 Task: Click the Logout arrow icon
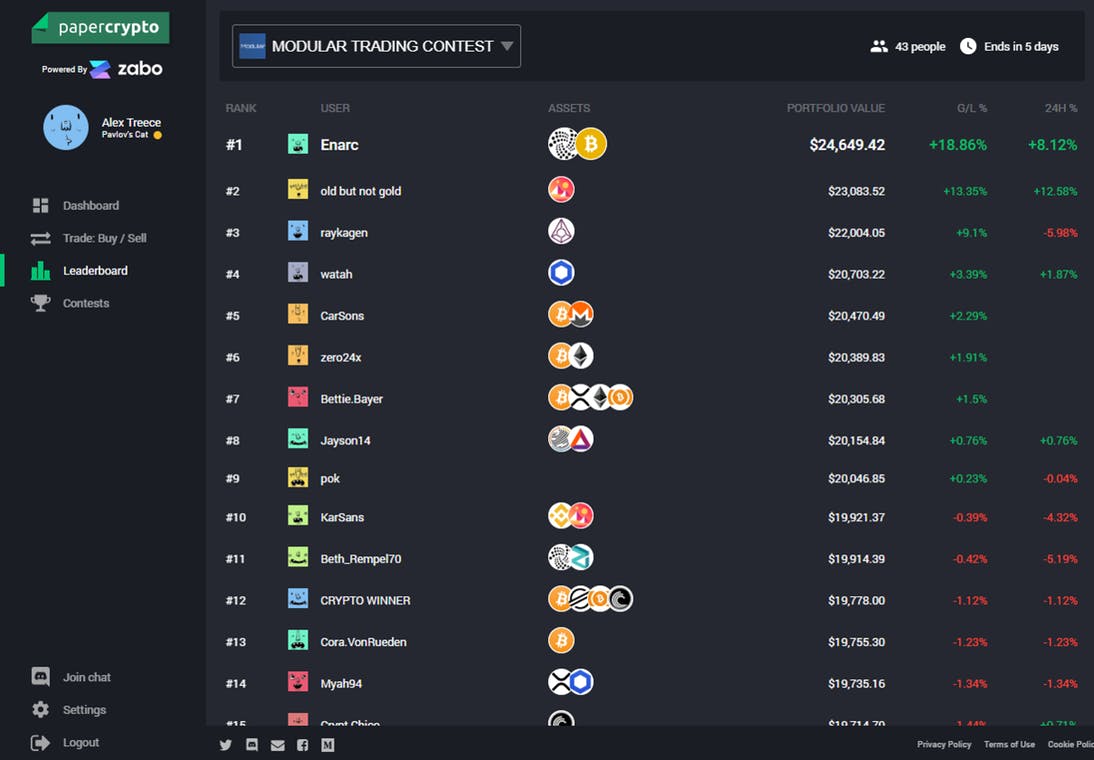point(40,743)
